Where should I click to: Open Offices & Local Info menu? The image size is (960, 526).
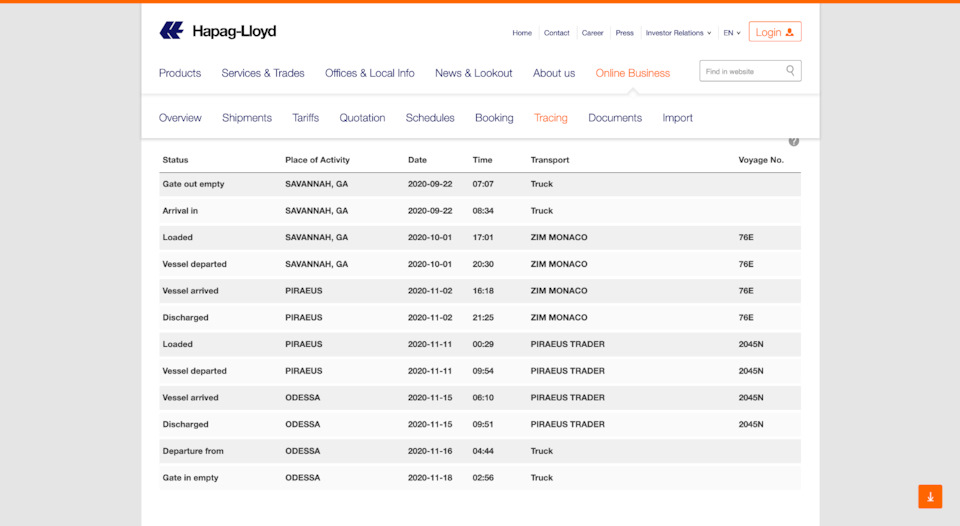click(370, 73)
